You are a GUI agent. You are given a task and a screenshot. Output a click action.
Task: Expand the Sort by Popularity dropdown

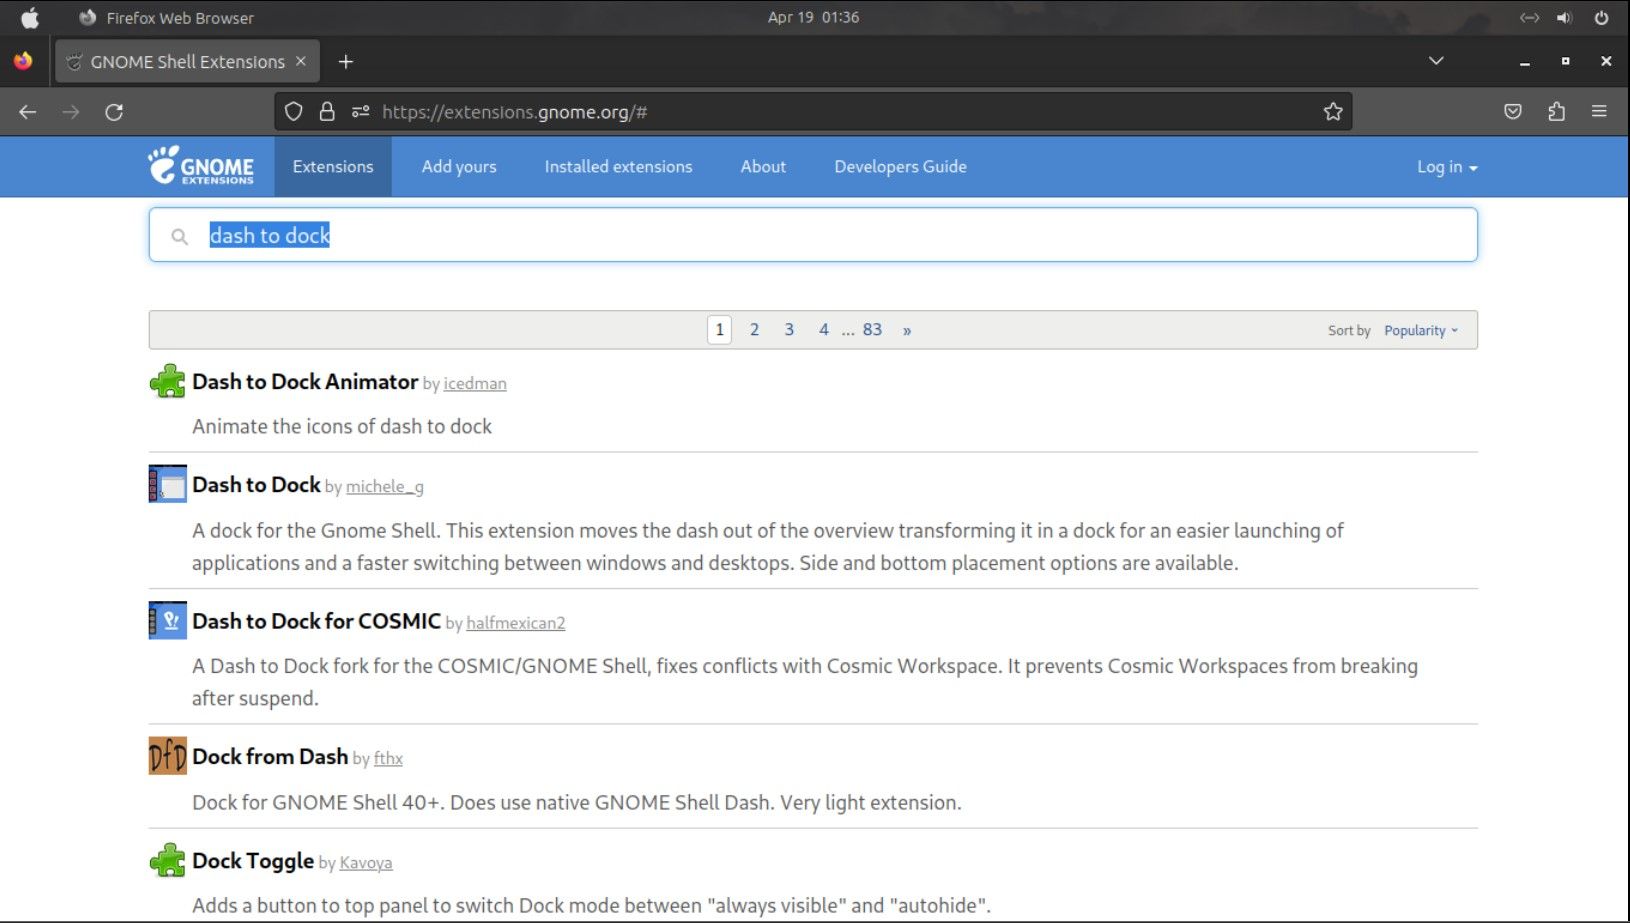(x=1420, y=331)
